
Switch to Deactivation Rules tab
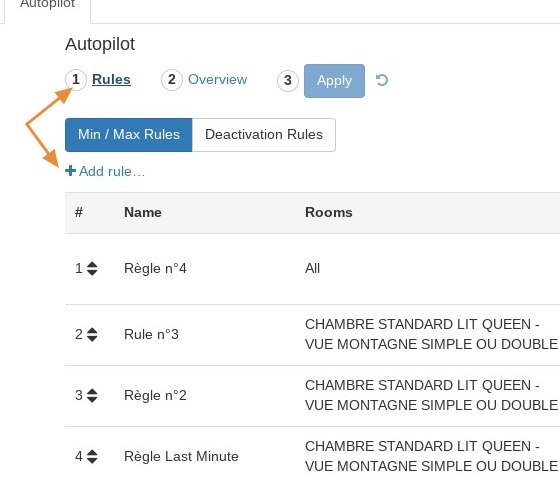point(264,135)
